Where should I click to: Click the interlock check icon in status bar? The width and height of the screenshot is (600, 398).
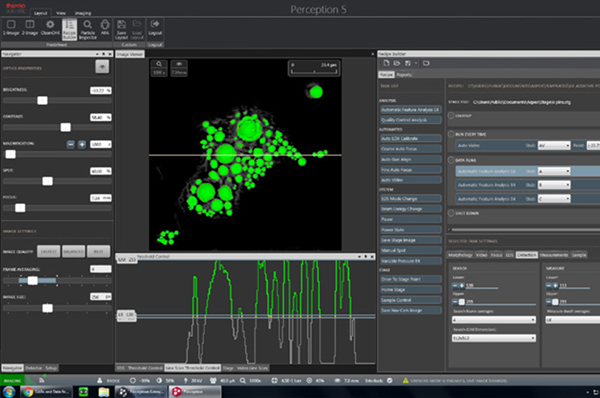(x=390, y=380)
